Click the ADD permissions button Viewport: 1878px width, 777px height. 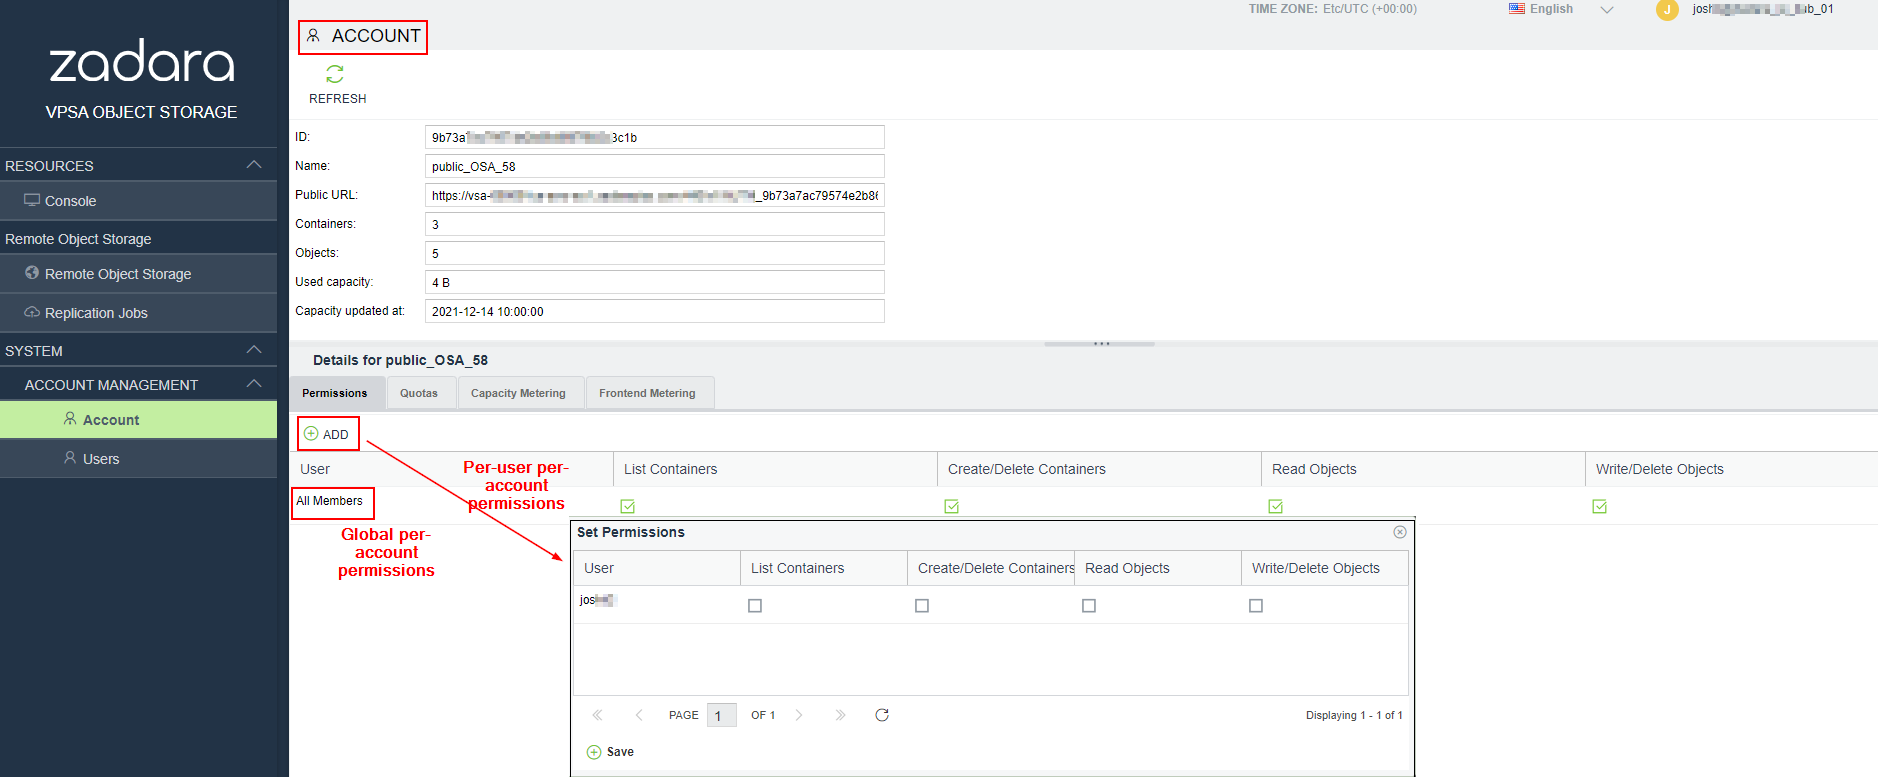327,434
